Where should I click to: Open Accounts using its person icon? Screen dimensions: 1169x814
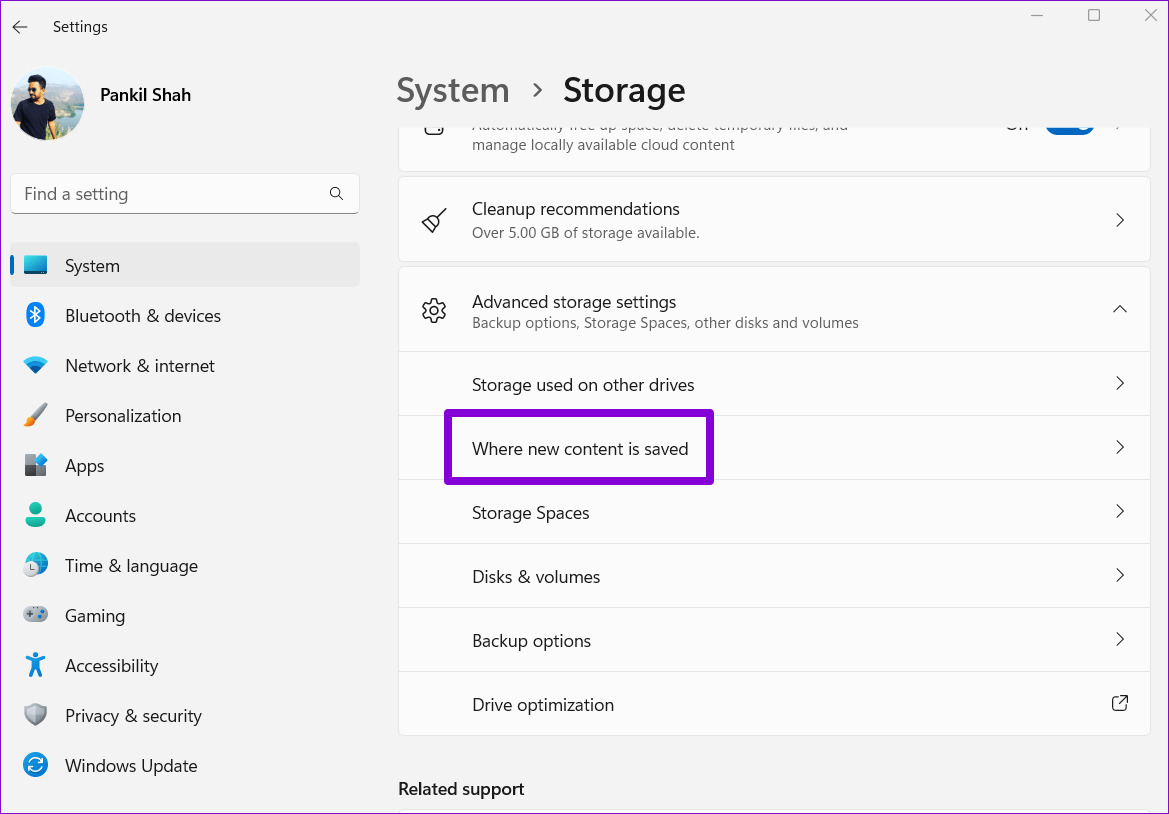pyautogui.click(x=36, y=515)
